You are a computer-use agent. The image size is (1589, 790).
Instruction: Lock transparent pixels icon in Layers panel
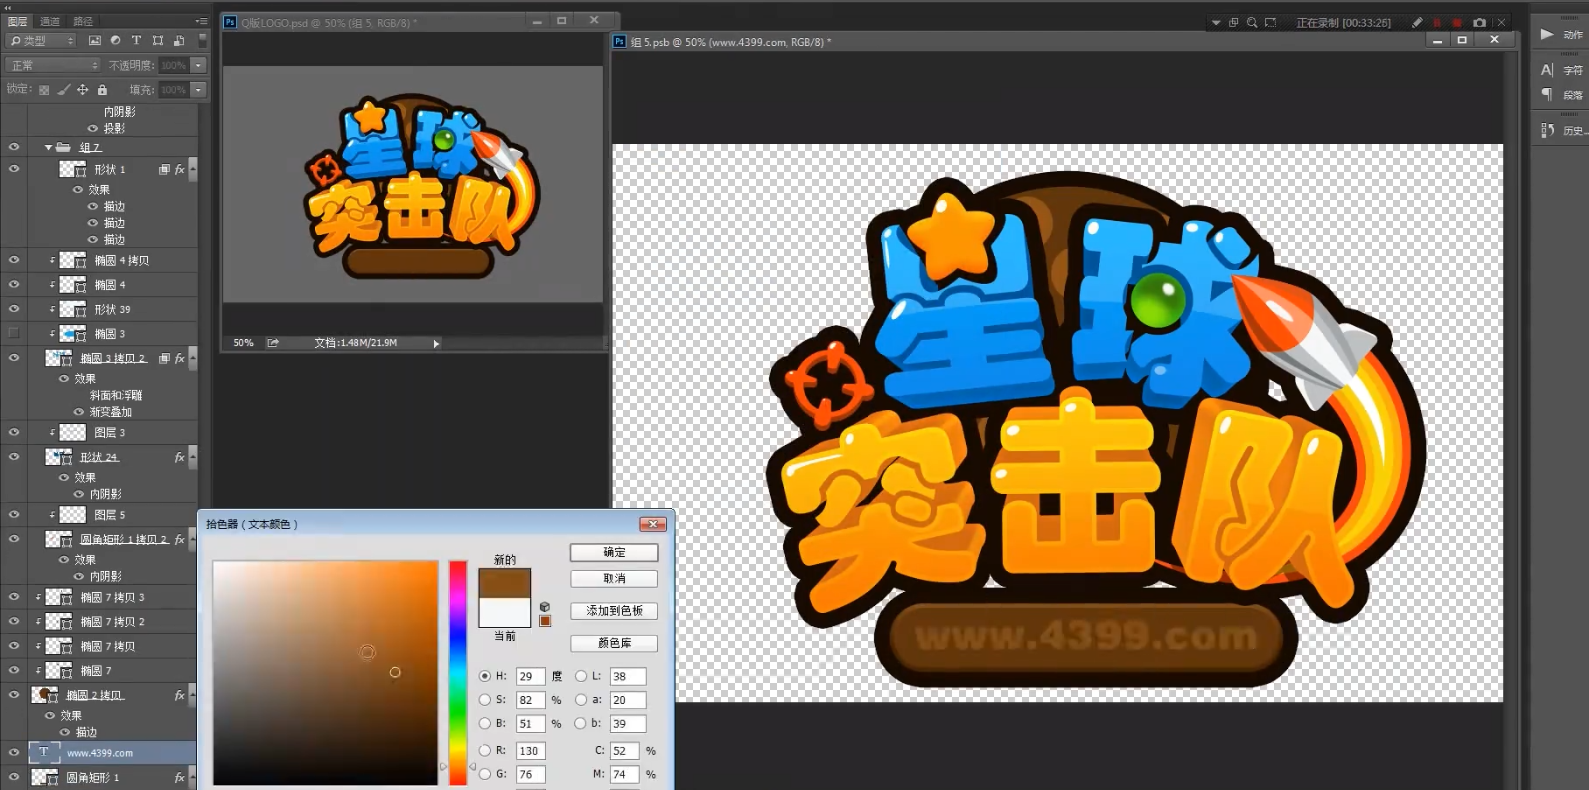pos(44,90)
